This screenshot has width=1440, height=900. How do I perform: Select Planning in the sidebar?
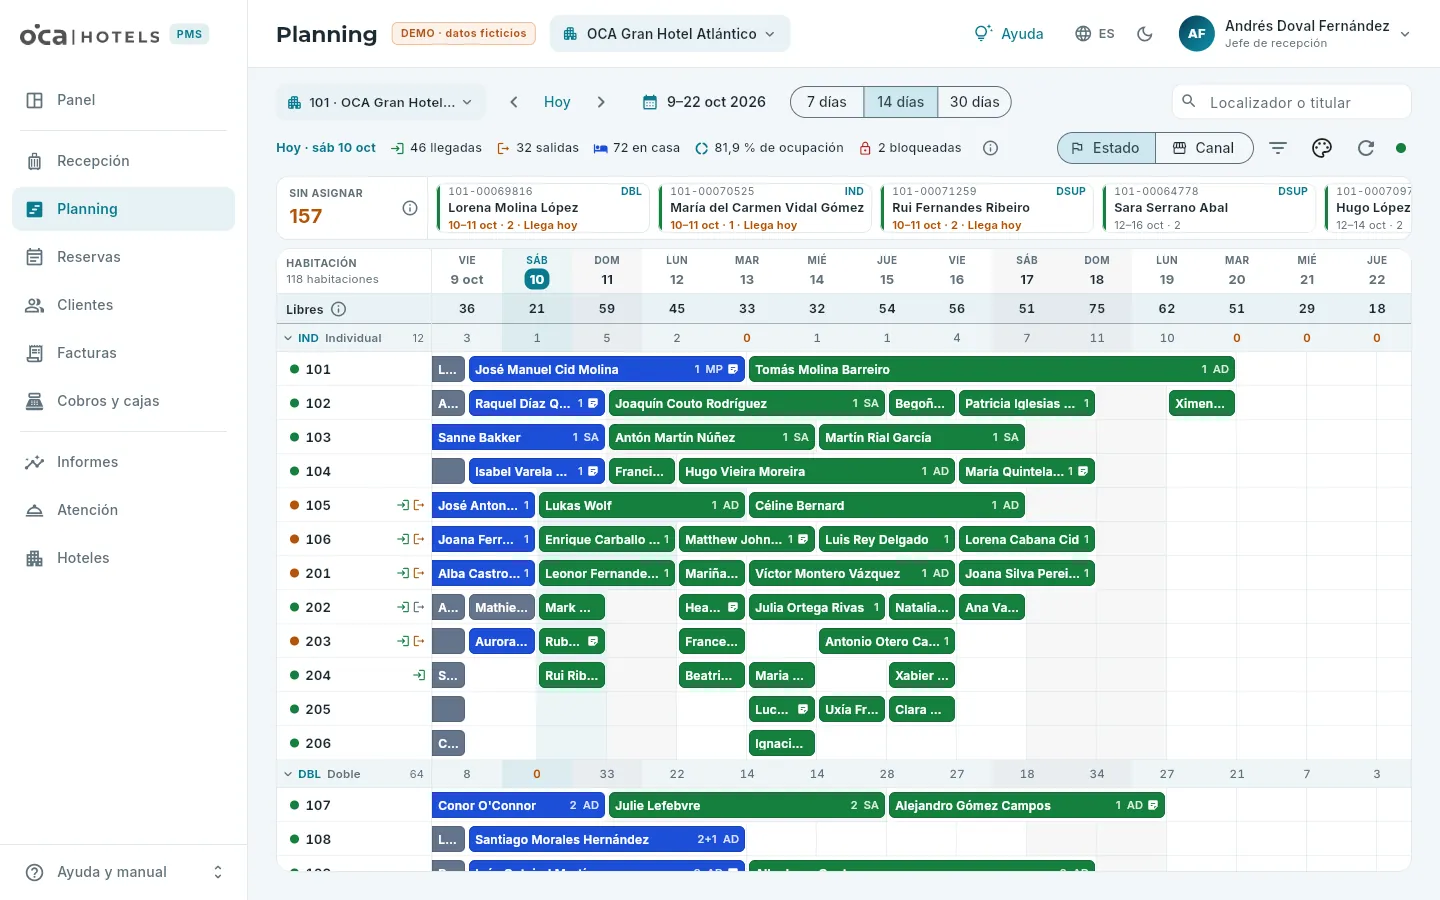click(x=124, y=209)
